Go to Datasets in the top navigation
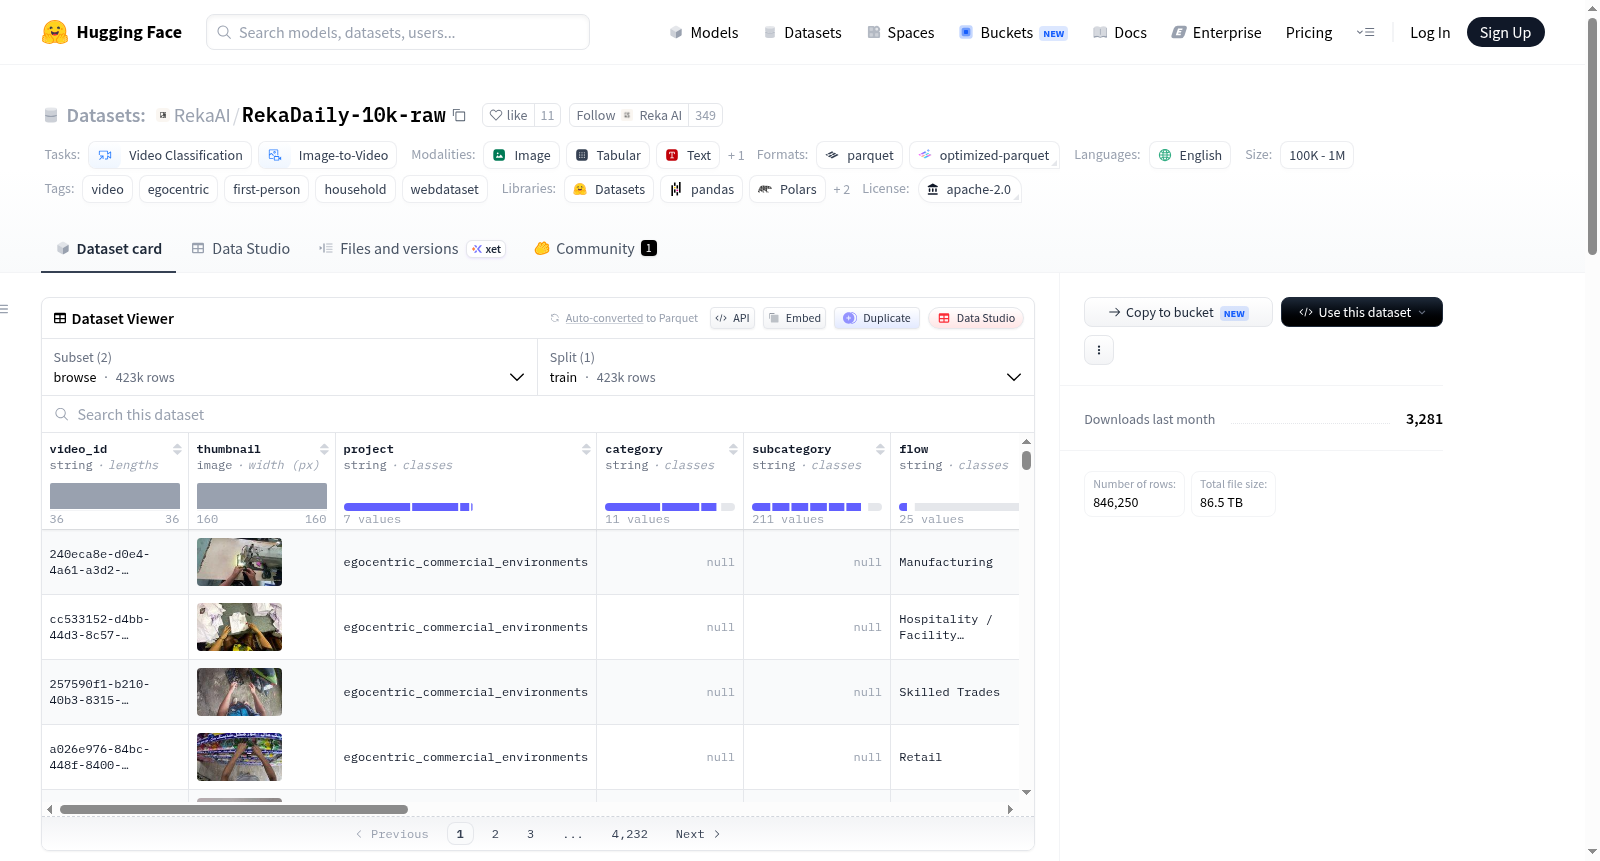Viewport: 1600px width, 861px height. (802, 32)
